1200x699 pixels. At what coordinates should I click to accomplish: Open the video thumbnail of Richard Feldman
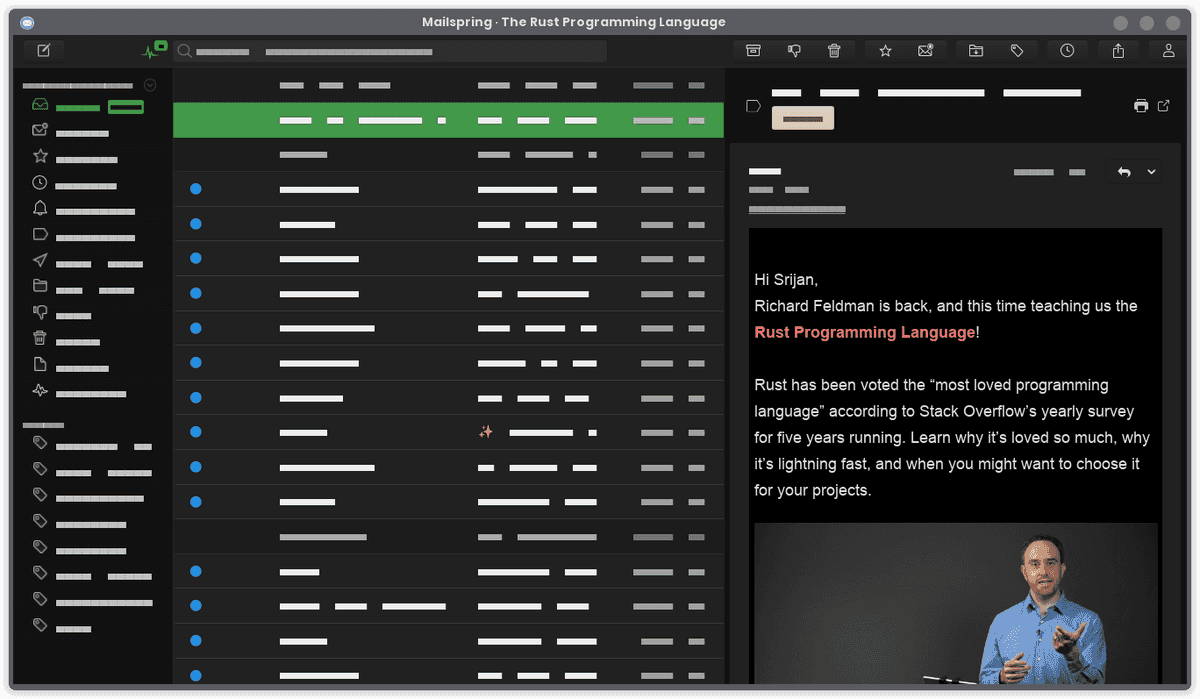(956, 603)
